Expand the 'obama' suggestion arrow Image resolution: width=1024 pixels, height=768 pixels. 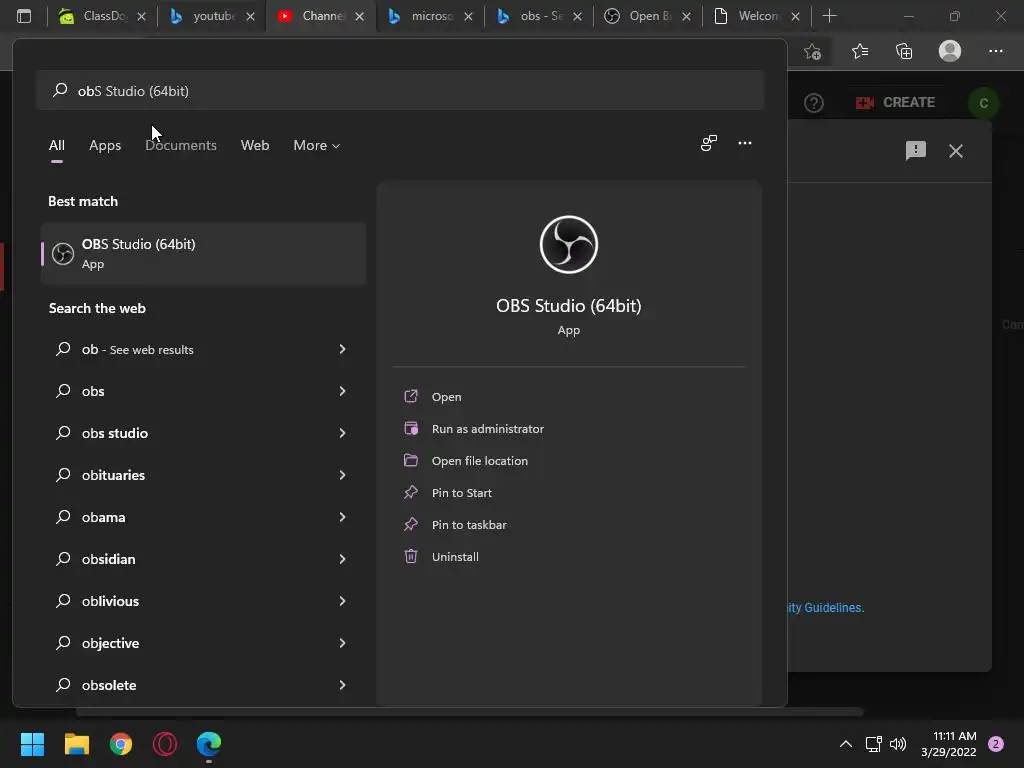(x=342, y=517)
